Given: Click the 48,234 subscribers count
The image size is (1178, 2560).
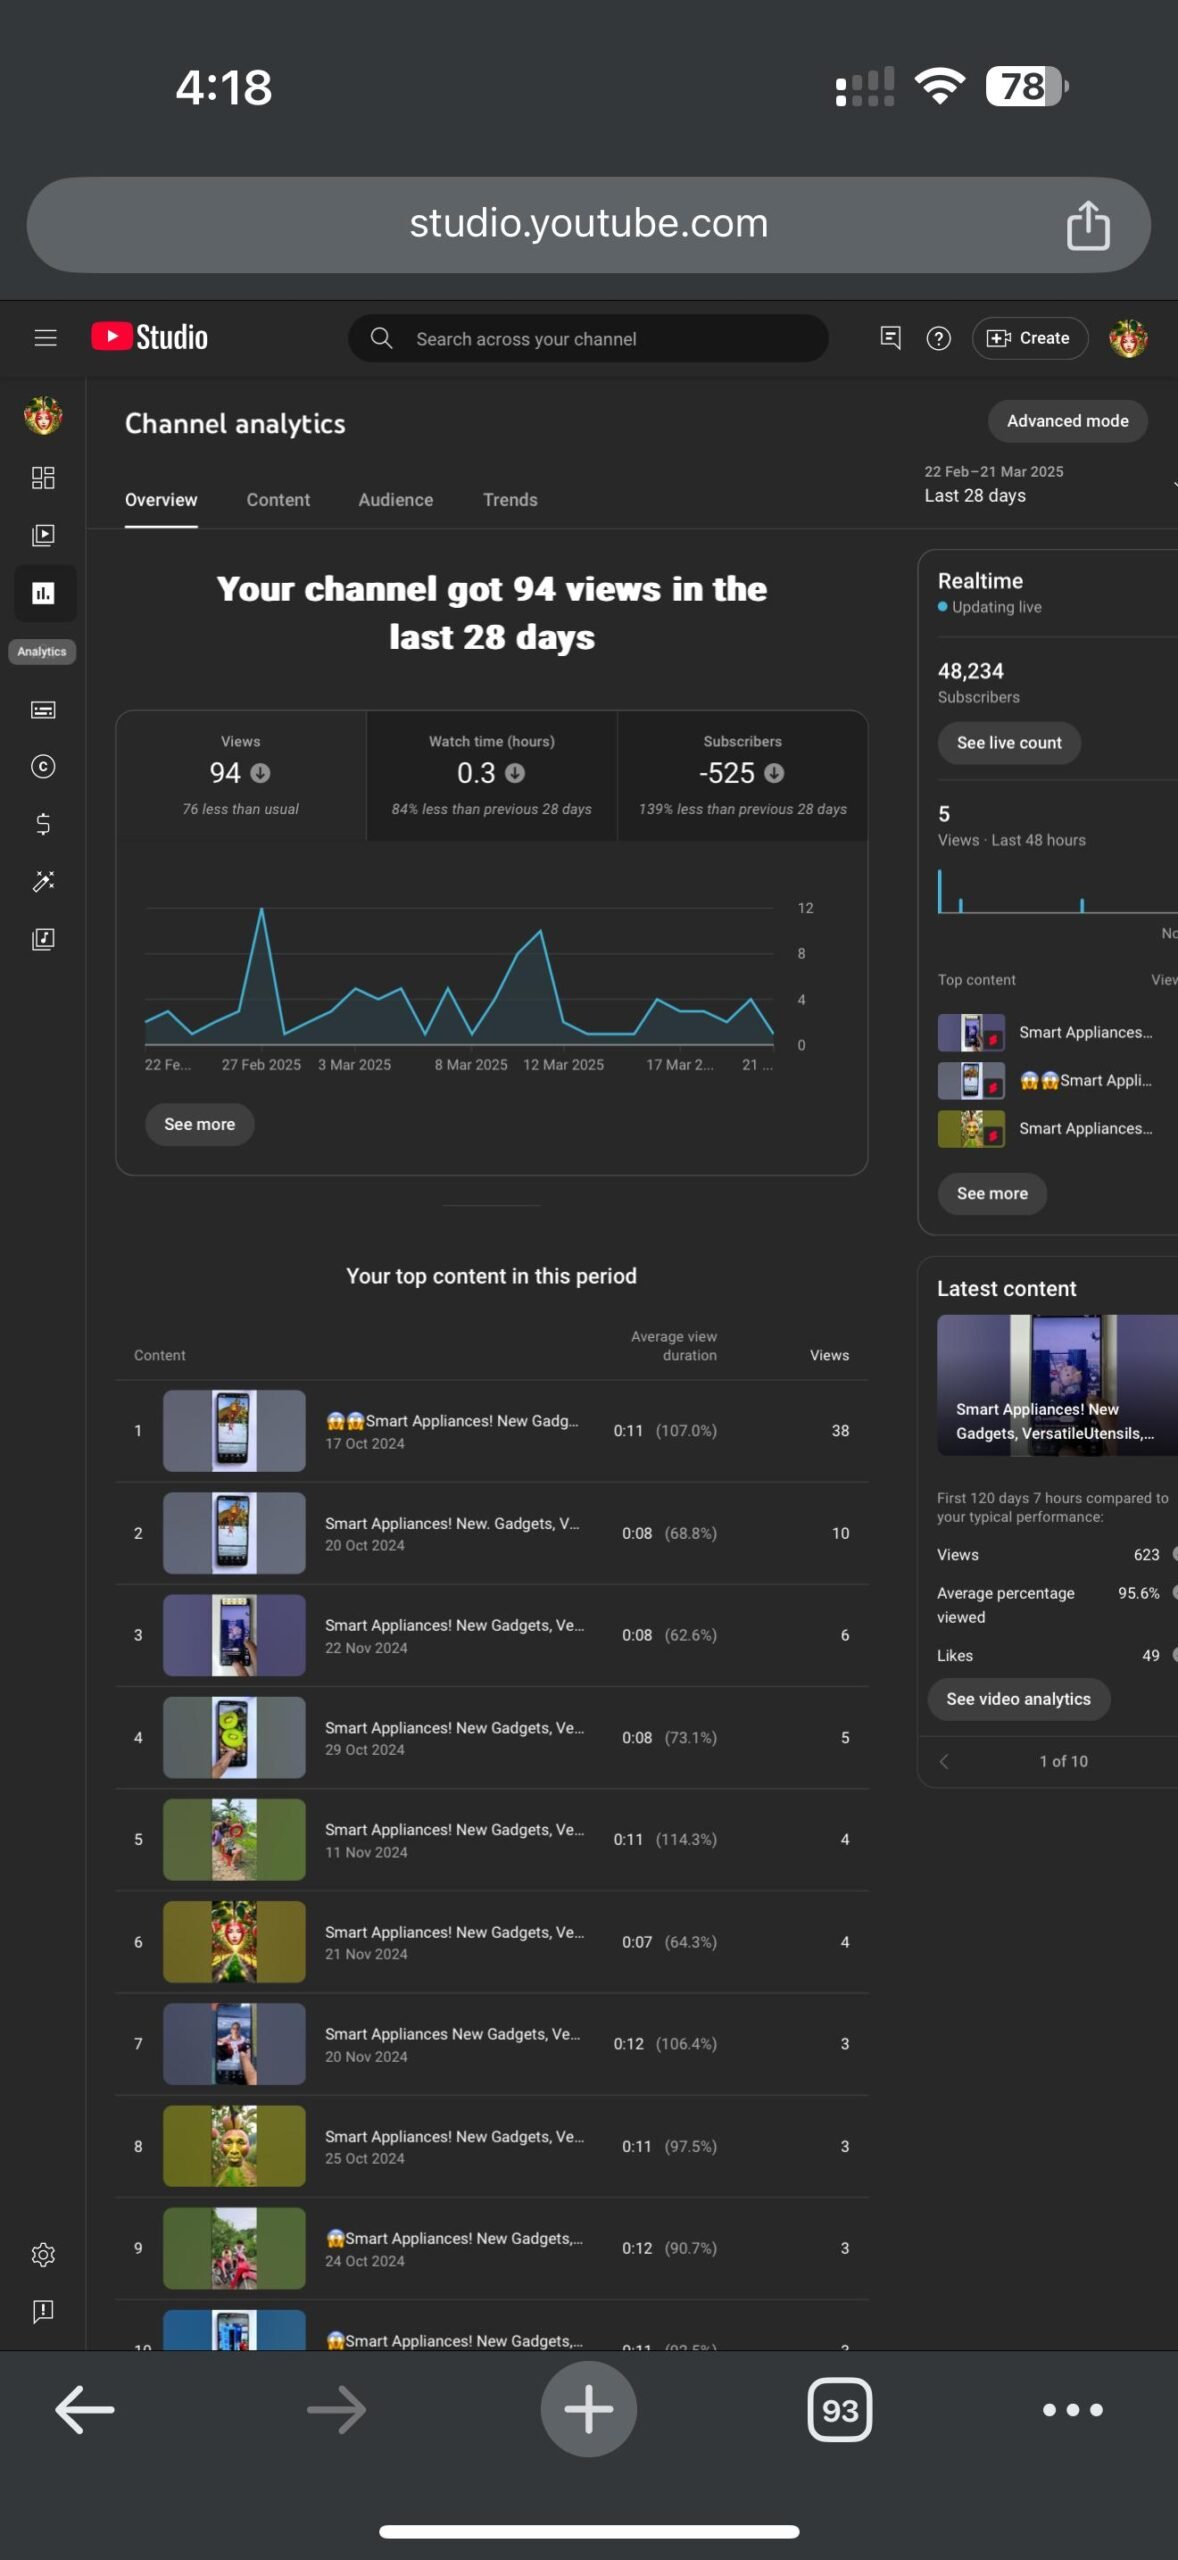Looking at the screenshot, I should pyautogui.click(x=970, y=671).
